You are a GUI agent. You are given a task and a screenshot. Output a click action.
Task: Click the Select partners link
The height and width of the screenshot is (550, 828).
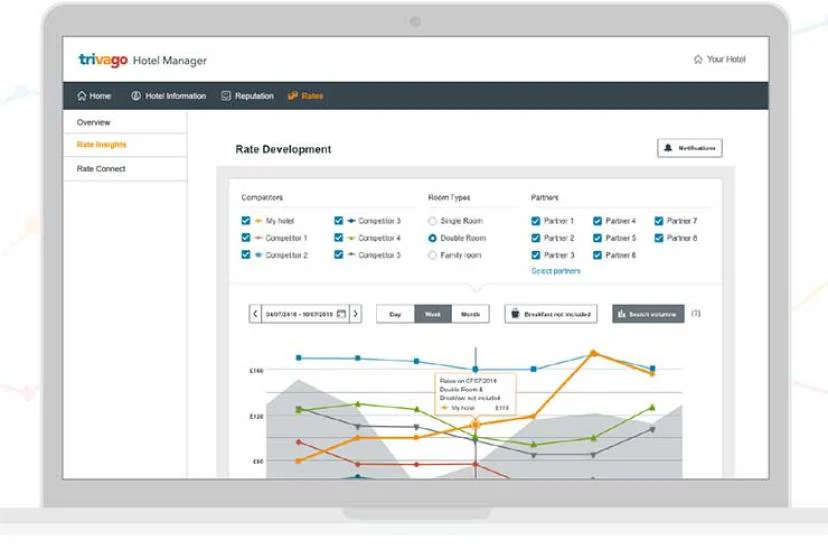coord(556,271)
